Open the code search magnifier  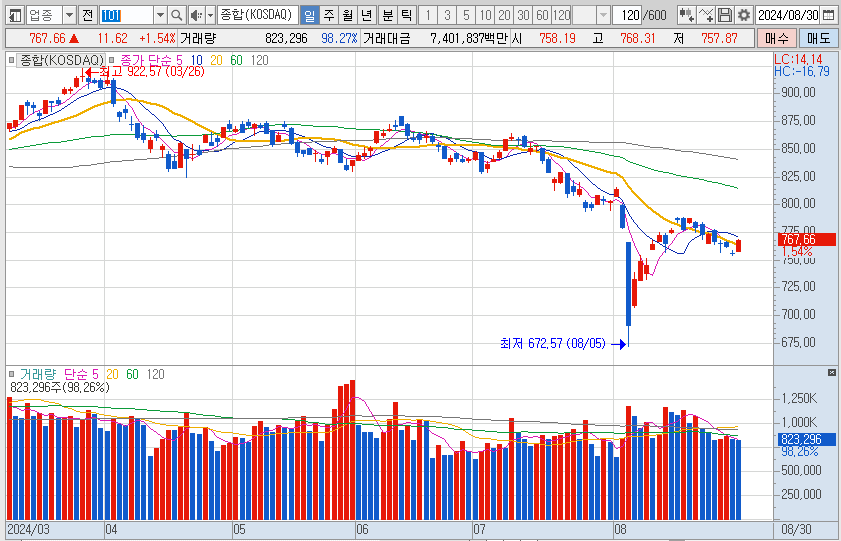[176, 15]
